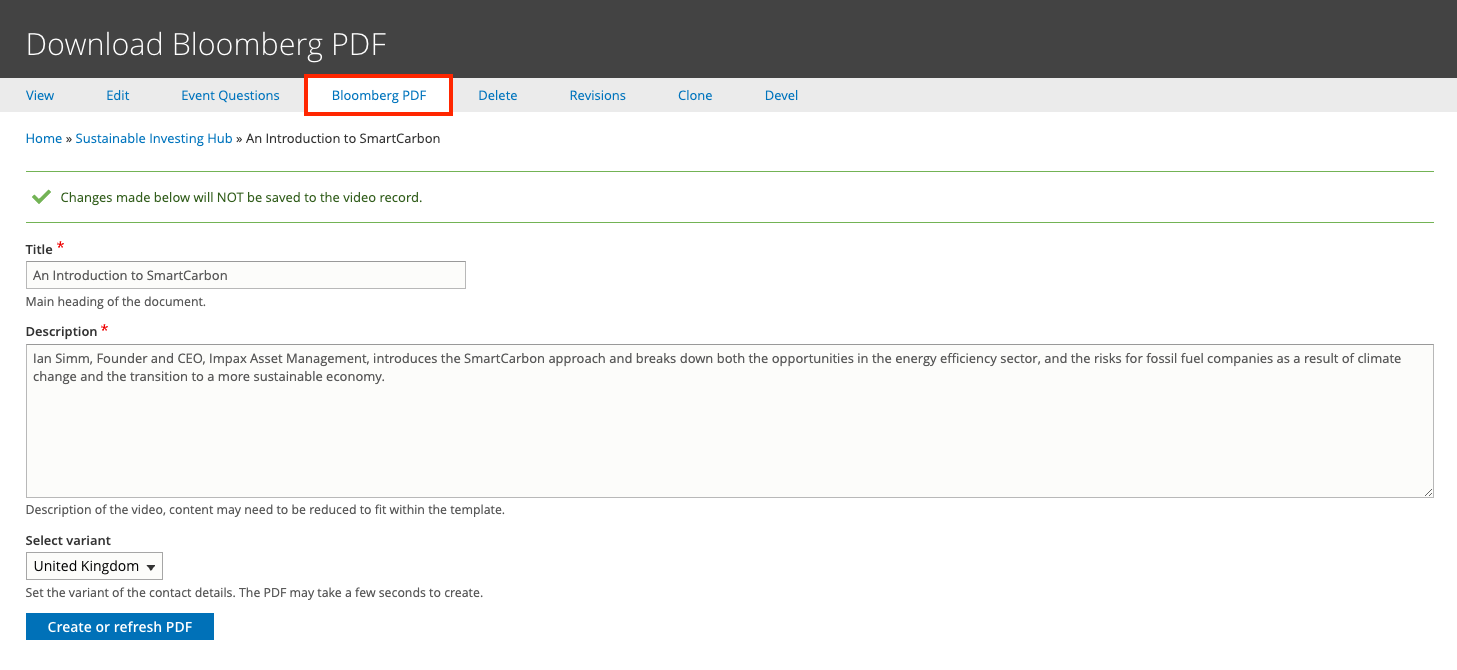This screenshot has width=1457, height=670.
Task: Switch to the Devel tab
Action: 782,95
